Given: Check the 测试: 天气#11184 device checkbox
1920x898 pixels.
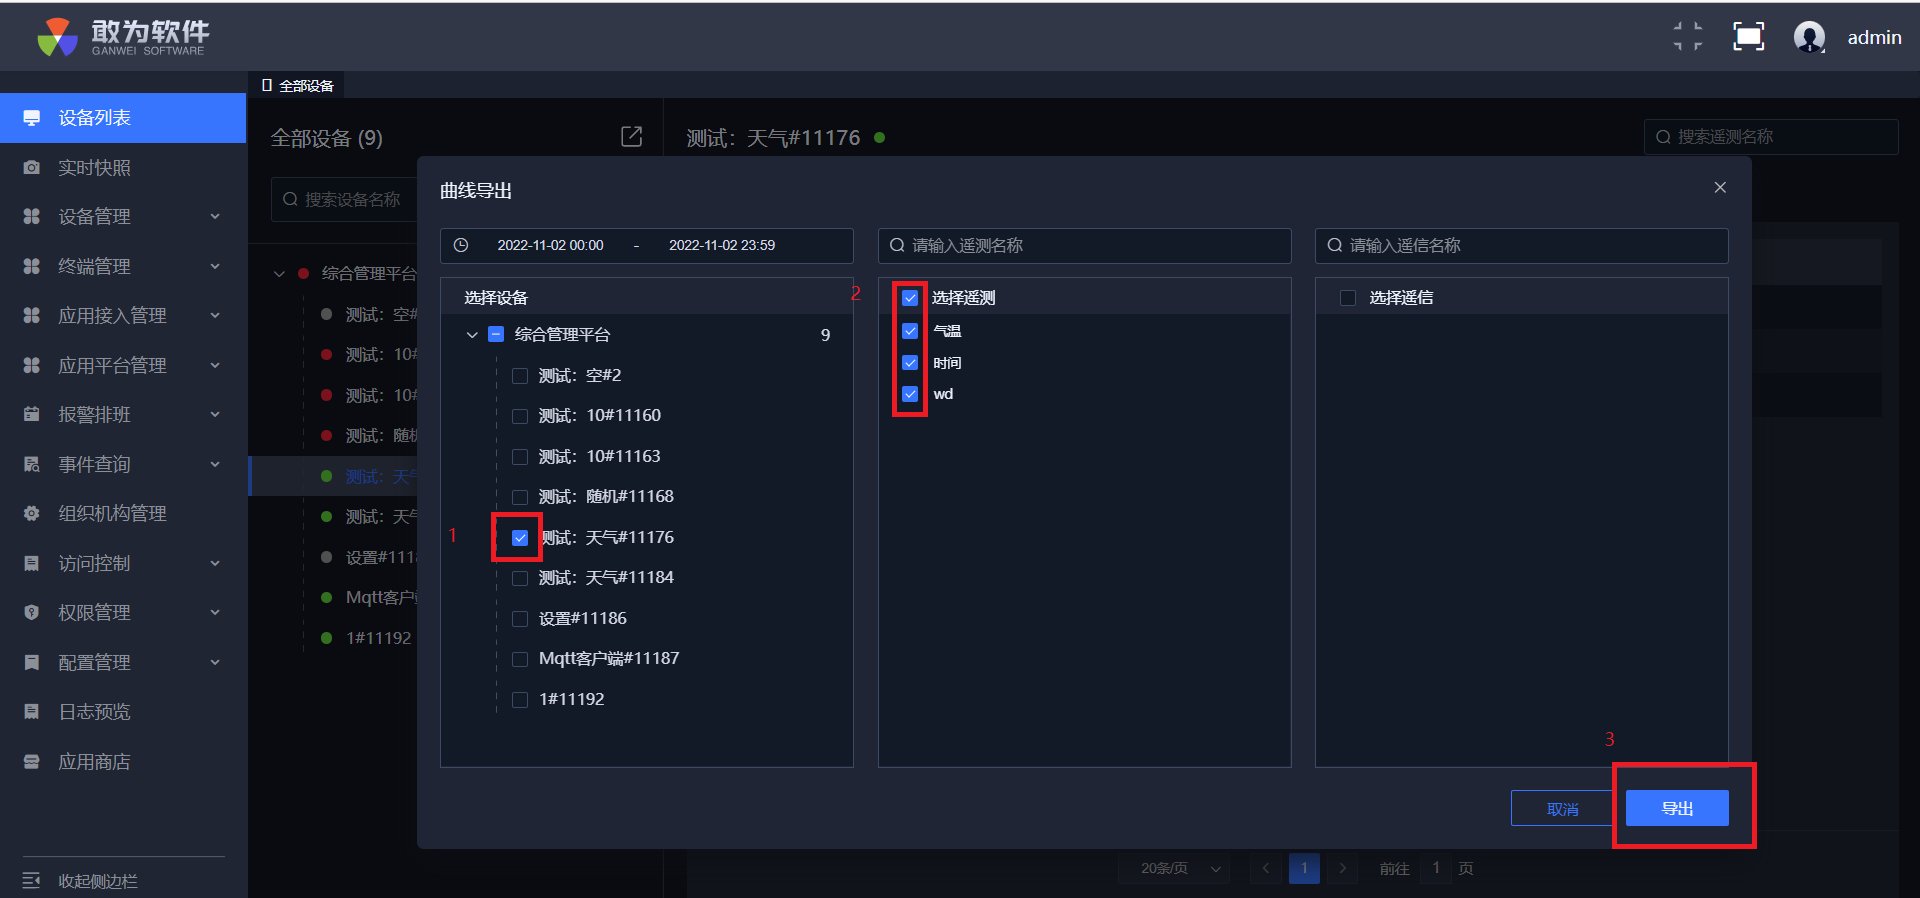Looking at the screenshot, I should tap(520, 578).
